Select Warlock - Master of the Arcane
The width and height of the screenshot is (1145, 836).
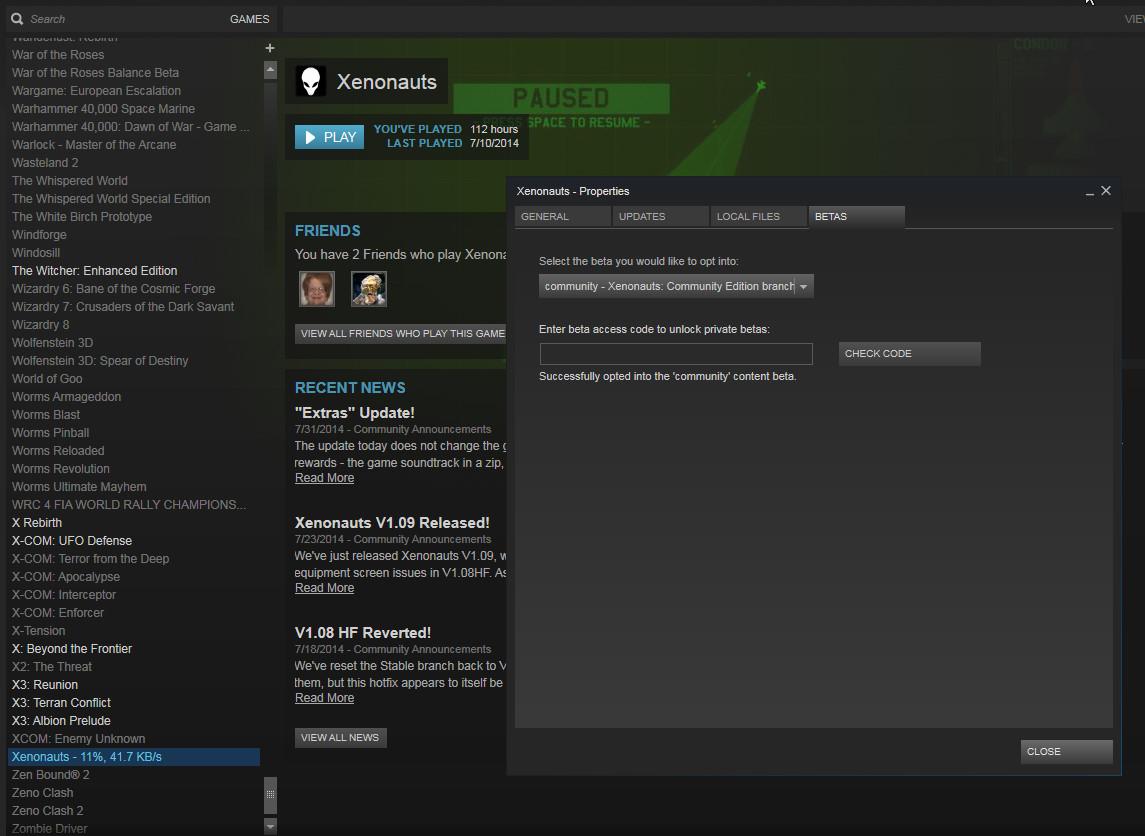tap(93, 145)
